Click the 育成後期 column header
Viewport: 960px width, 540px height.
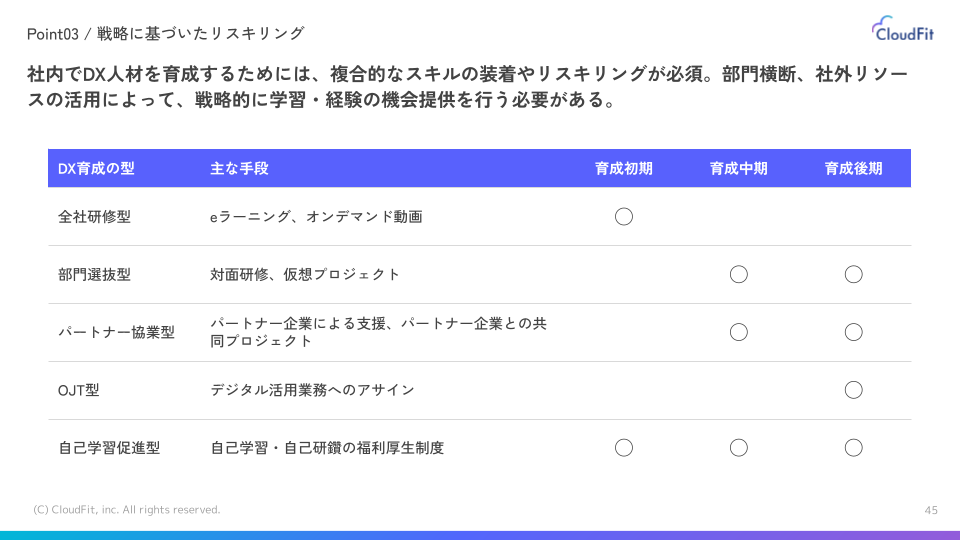(x=854, y=169)
